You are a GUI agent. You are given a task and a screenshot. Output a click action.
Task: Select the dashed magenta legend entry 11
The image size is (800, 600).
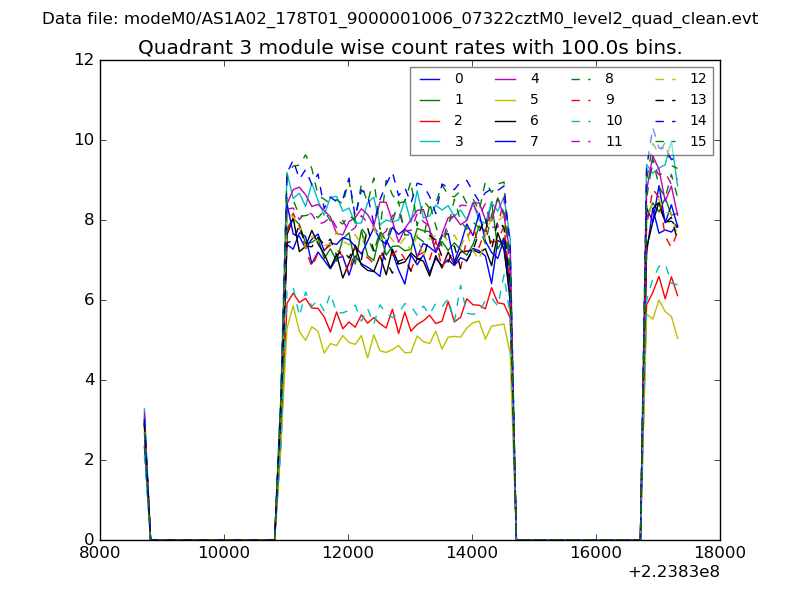580,141
